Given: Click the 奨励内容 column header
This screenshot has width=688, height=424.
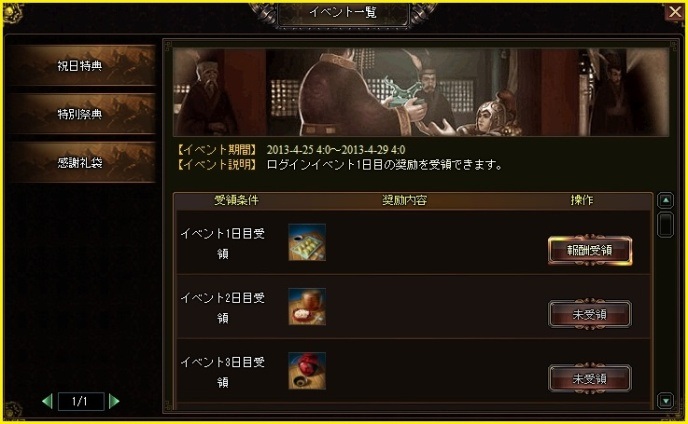Looking at the screenshot, I should 404,200.
